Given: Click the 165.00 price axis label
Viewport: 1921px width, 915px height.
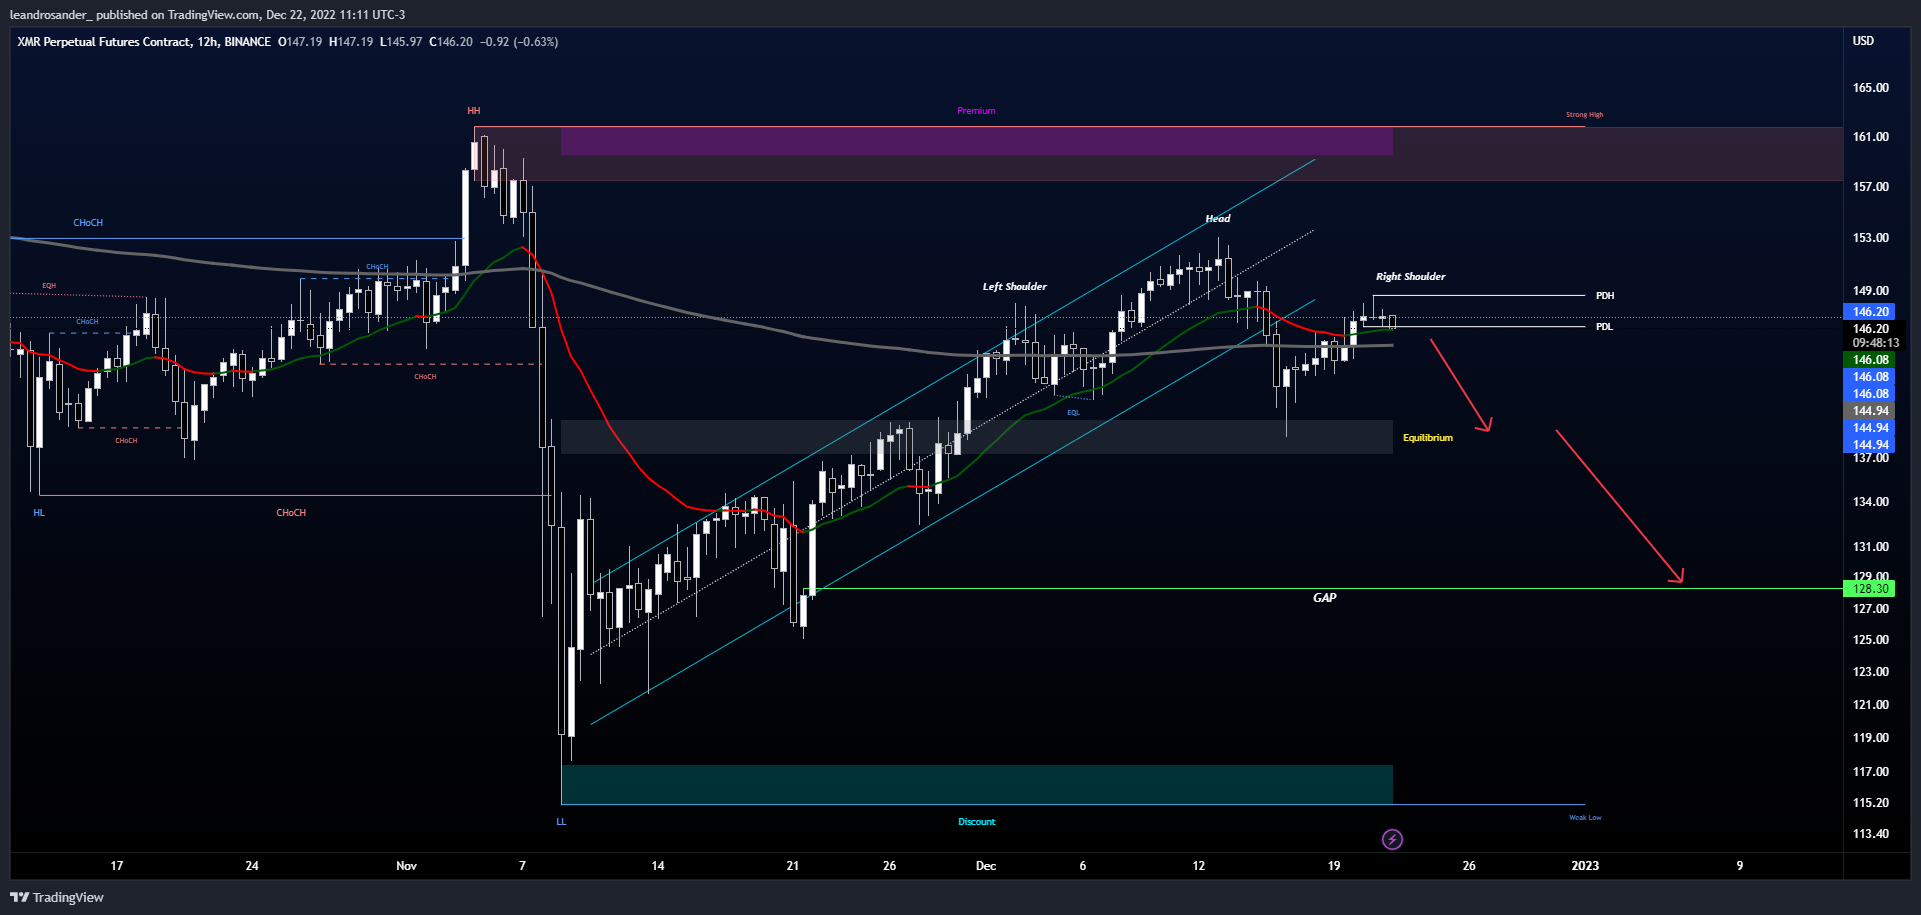Looking at the screenshot, I should [x=1870, y=88].
